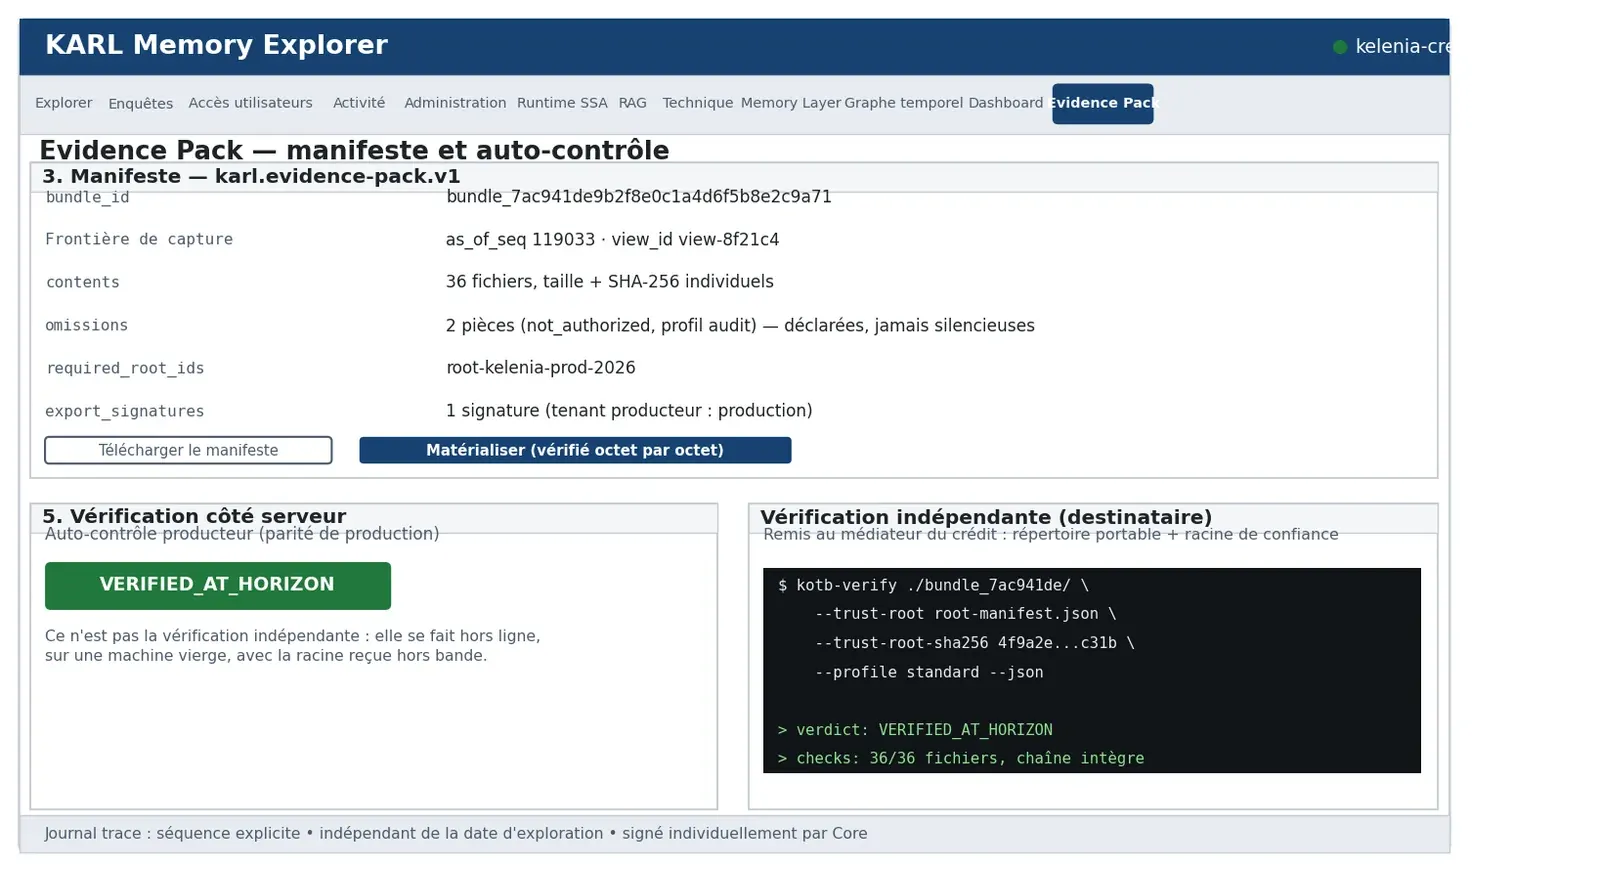Click Matérialiser (vérifié octet par octet)

(575, 450)
